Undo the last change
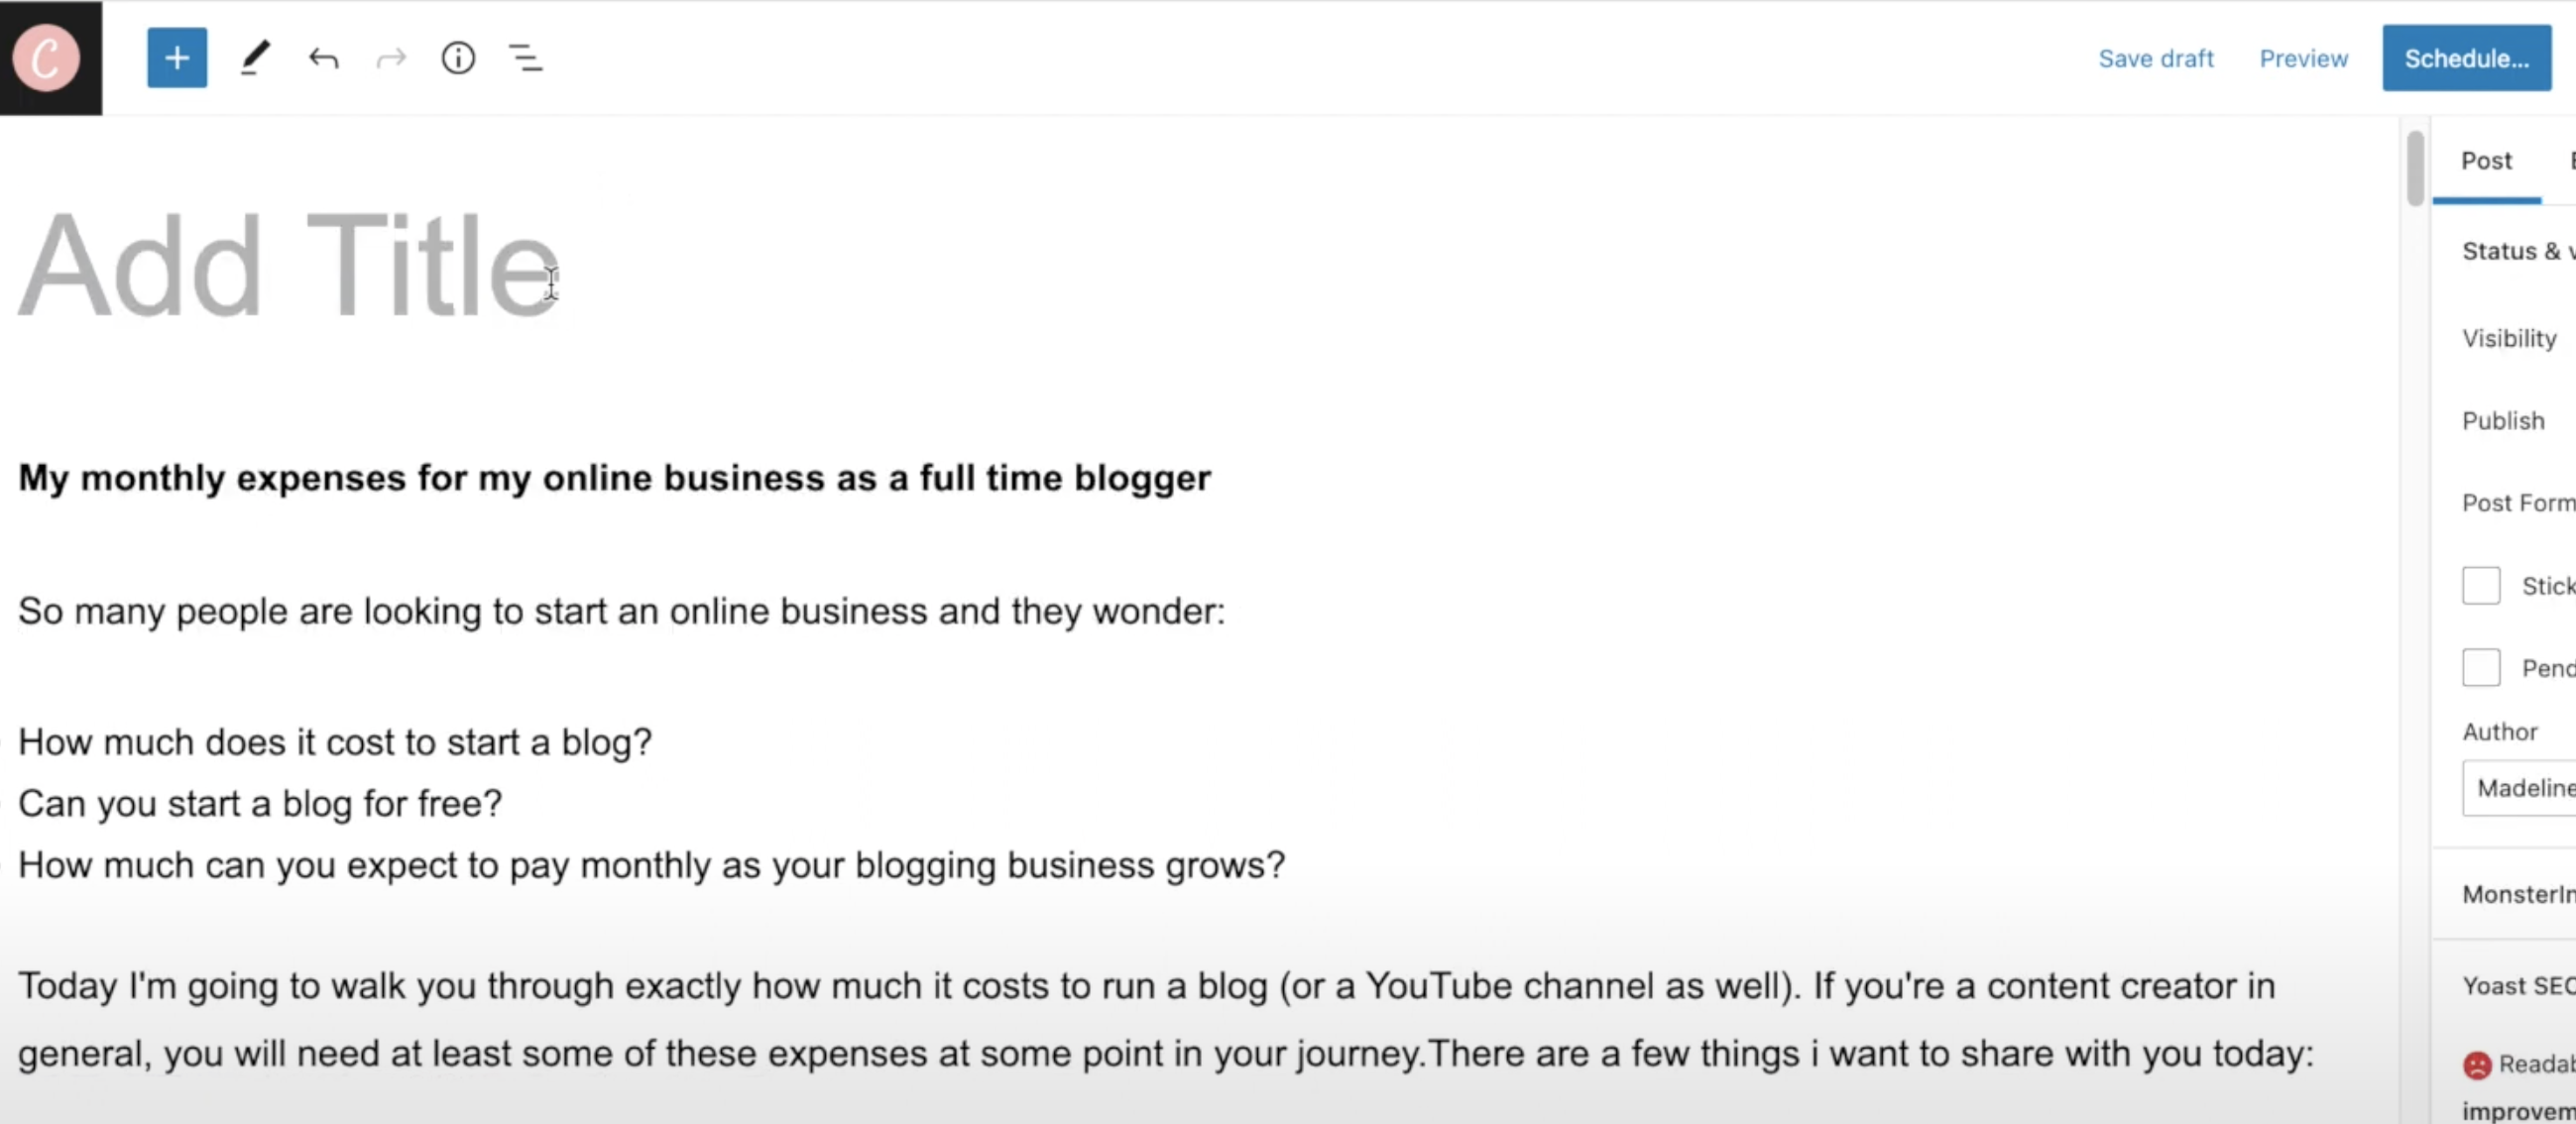Viewport: 2576px width, 1124px height. (x=324, y=58)
